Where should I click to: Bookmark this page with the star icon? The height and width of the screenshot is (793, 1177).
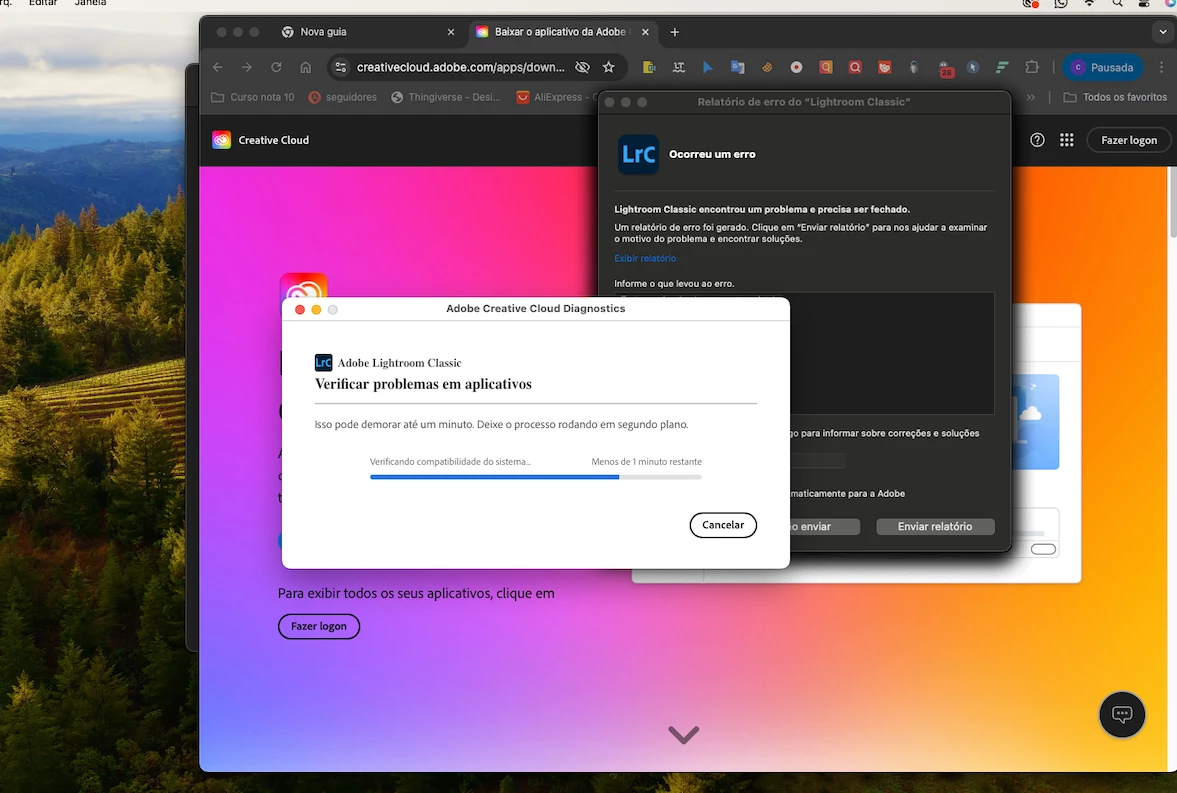point(609,67)
